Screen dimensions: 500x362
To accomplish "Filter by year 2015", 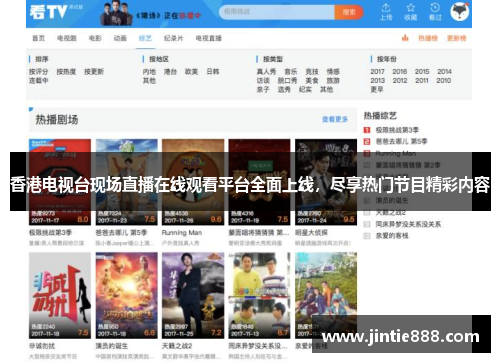I will point(422,72).
